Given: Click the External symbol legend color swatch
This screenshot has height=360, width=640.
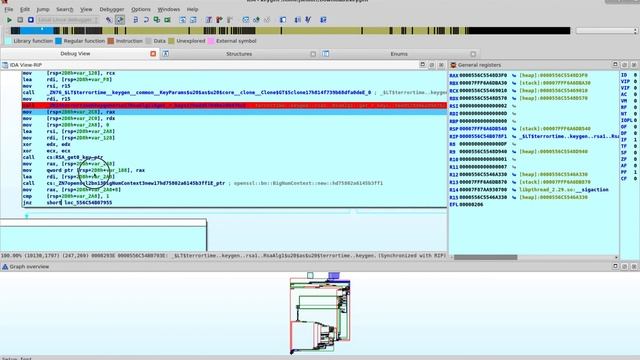Looking at the screenshot, I should pos(211,41).
